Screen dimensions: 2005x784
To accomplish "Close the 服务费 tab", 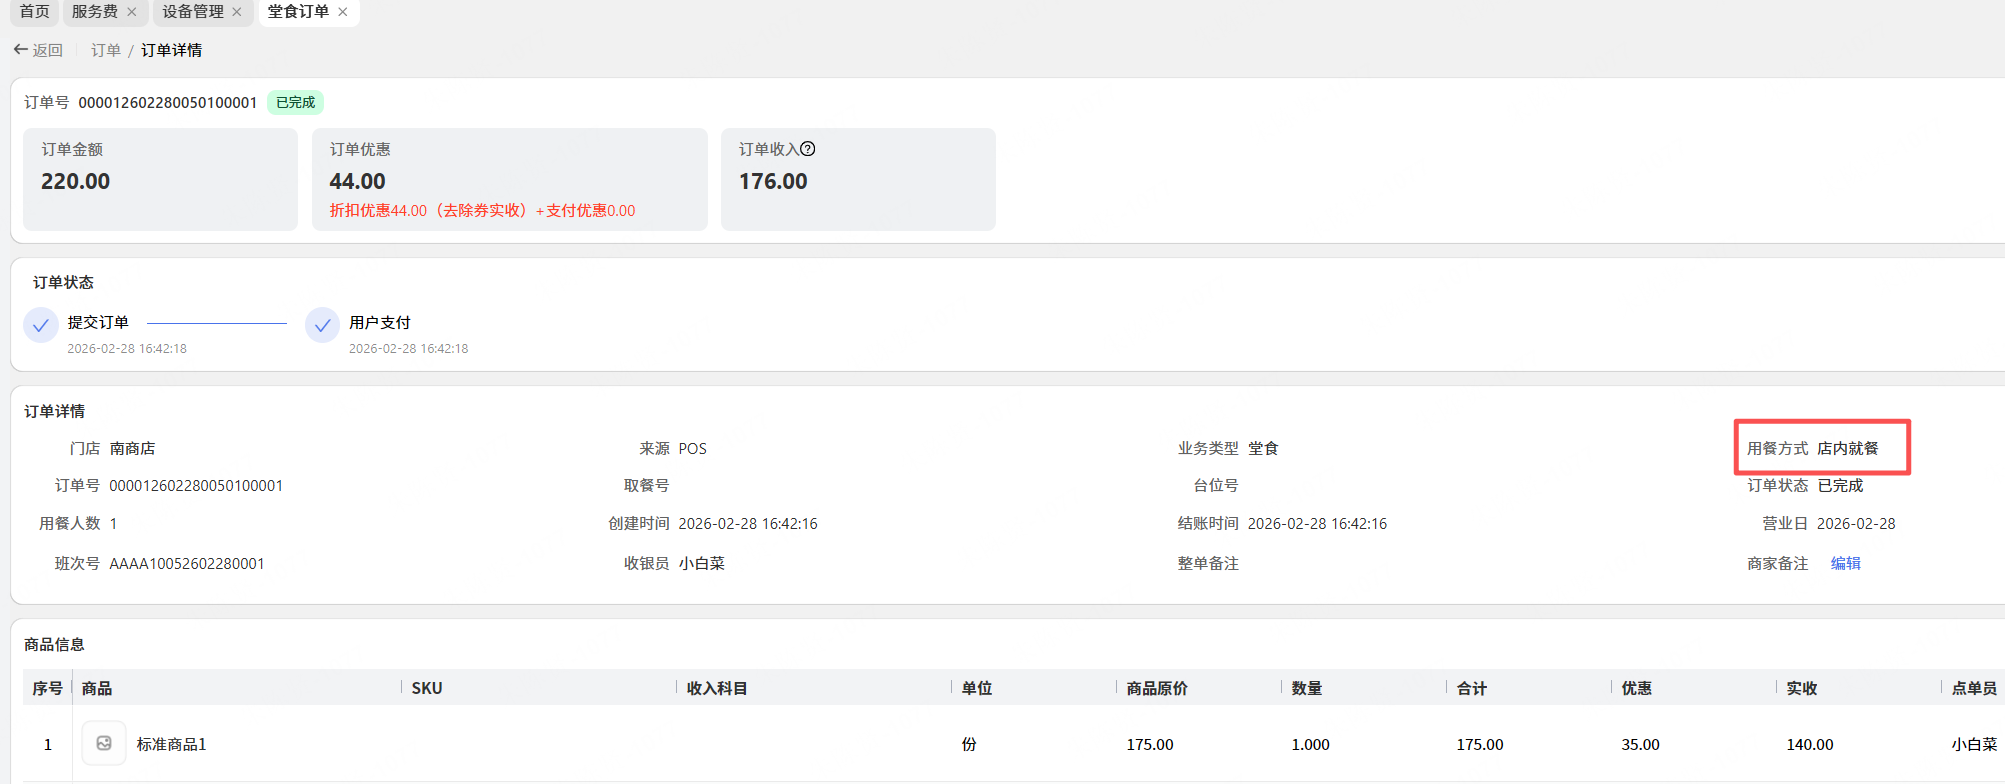I will tap(132, 12).
